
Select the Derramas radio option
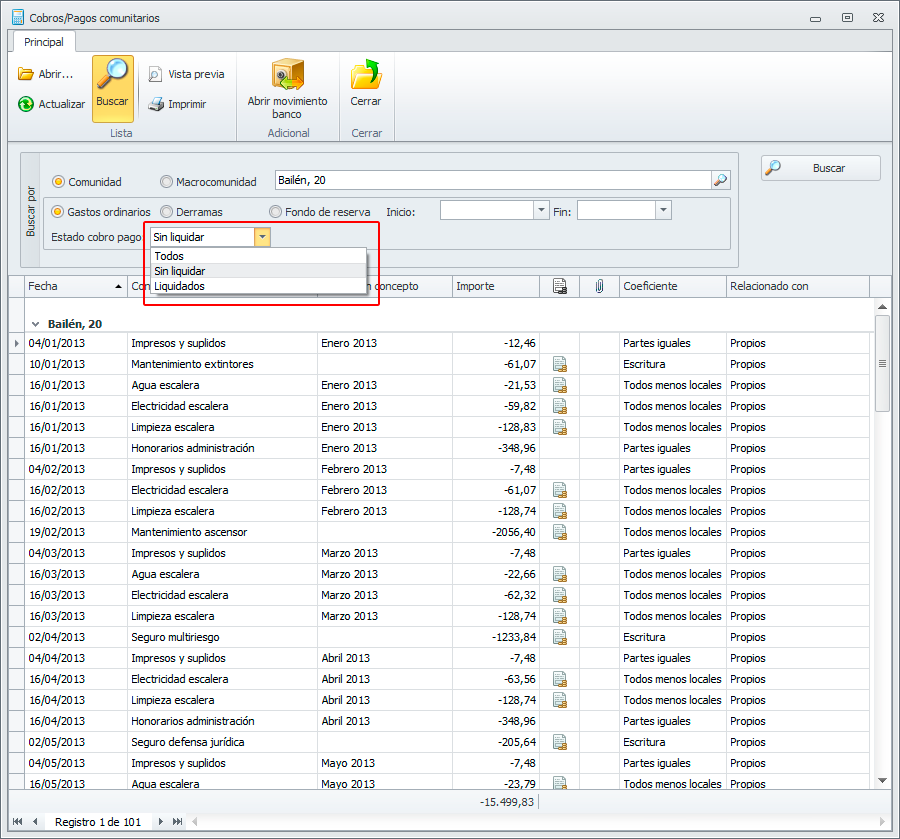(x=167, y=212)
